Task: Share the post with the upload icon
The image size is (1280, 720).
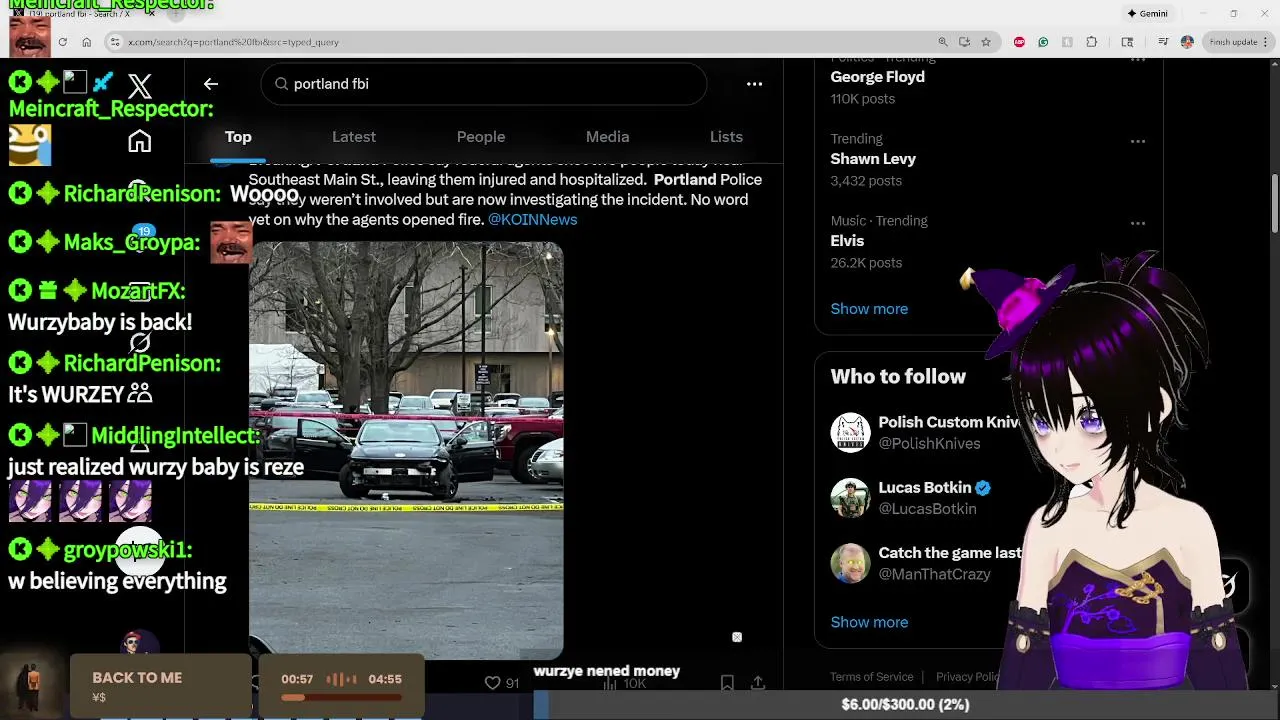Action: tap(758, 683)
